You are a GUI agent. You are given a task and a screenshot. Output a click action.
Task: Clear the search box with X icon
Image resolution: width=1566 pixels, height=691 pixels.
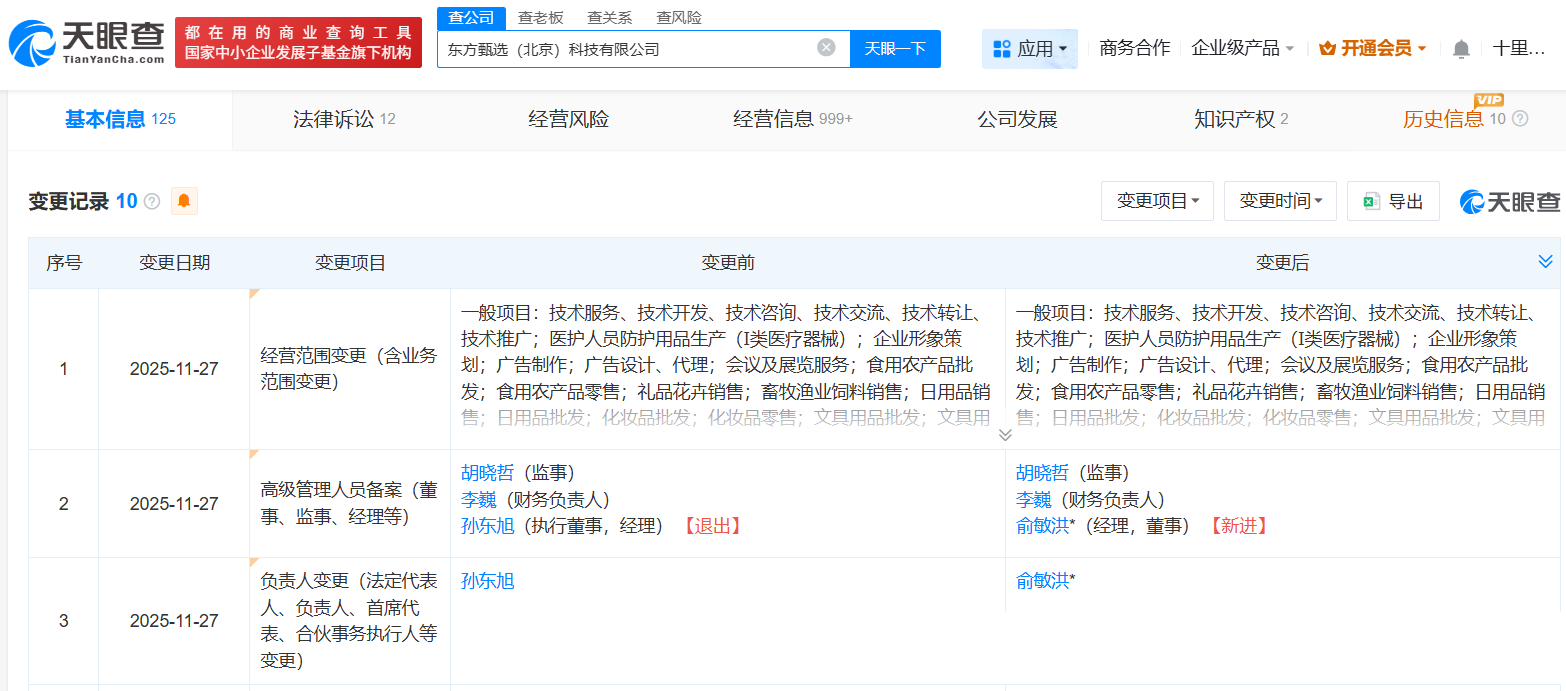826,48
